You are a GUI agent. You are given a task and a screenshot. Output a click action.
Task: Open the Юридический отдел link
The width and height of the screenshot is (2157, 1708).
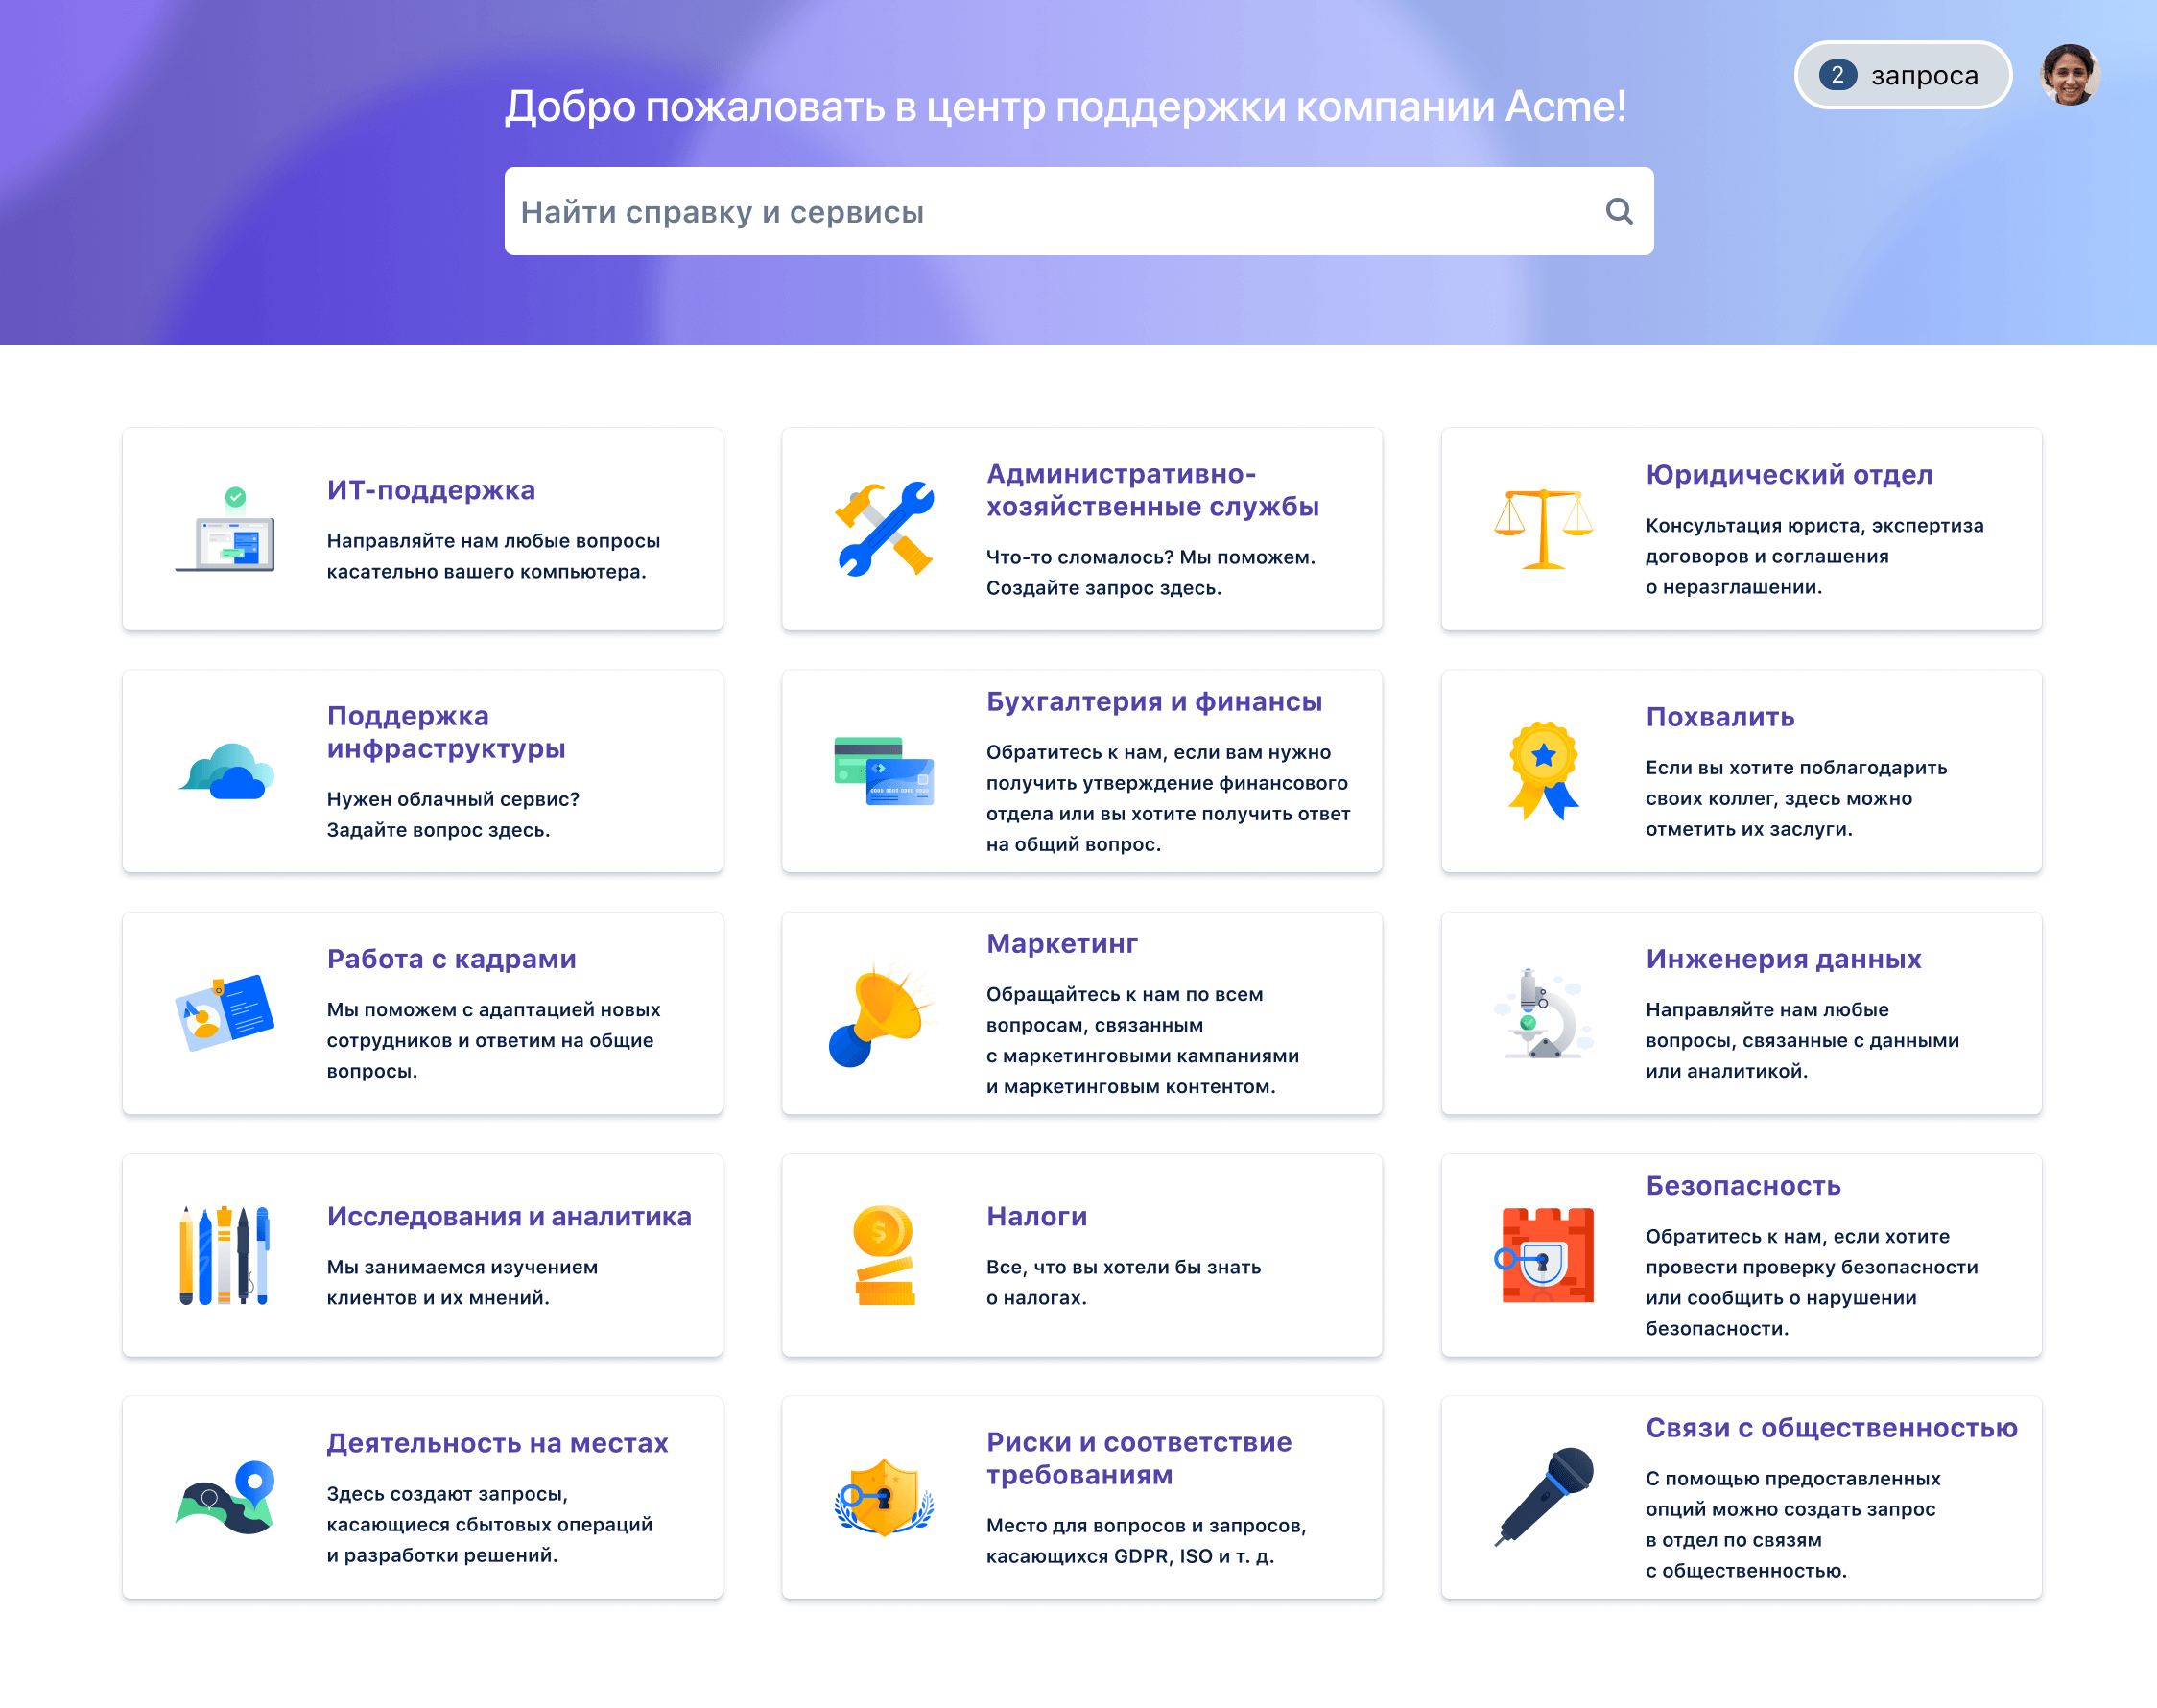1788,475
